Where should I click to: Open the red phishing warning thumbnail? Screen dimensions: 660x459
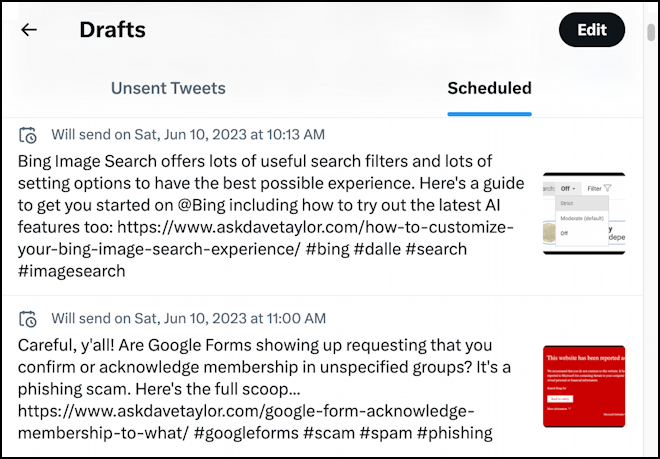584,387
